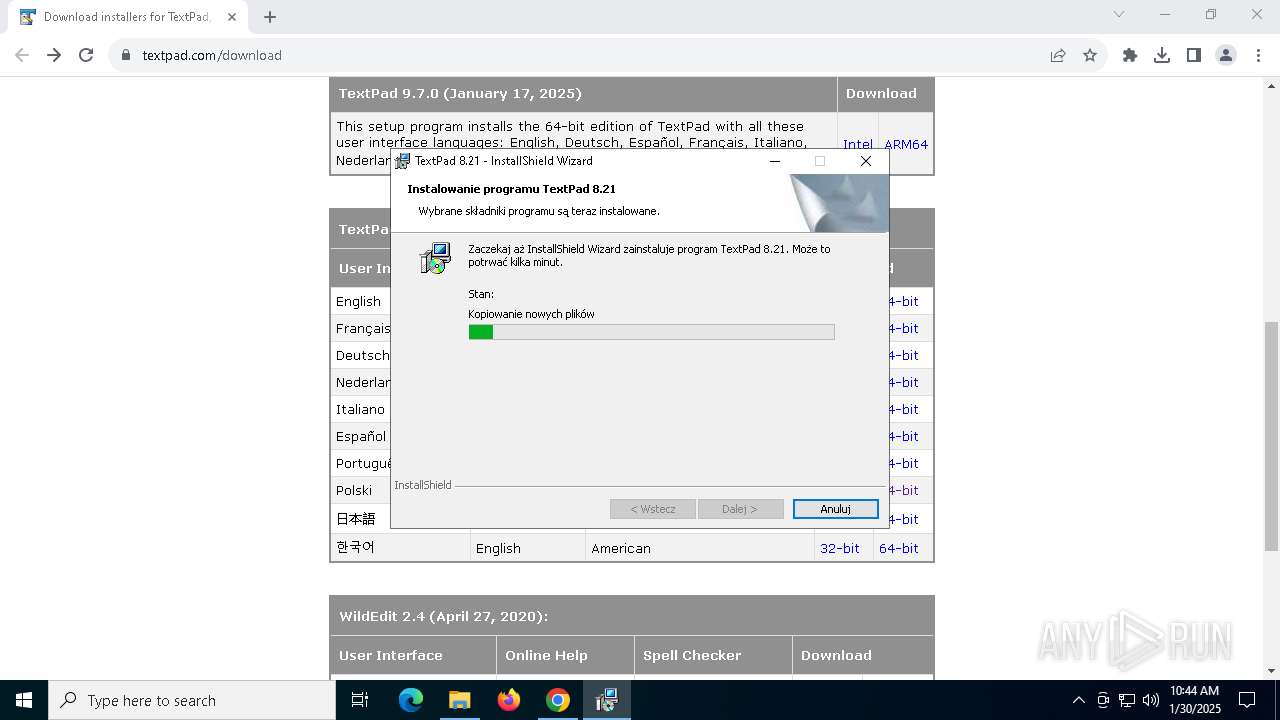Click the American spell checker cell
The image size is (1280, 720).
621,548
